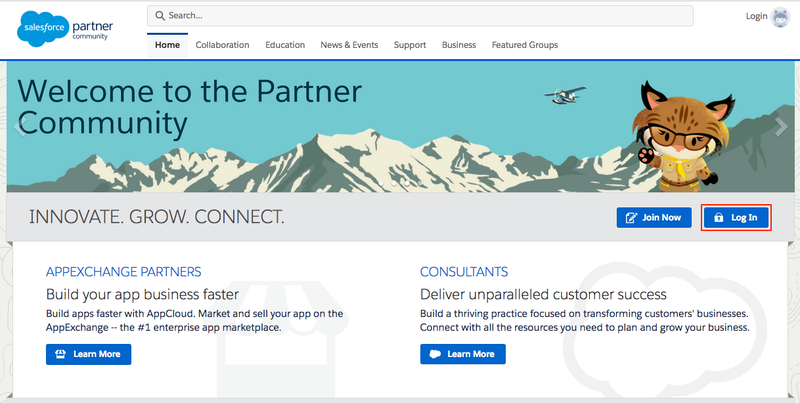Open the Education menu

285,45
